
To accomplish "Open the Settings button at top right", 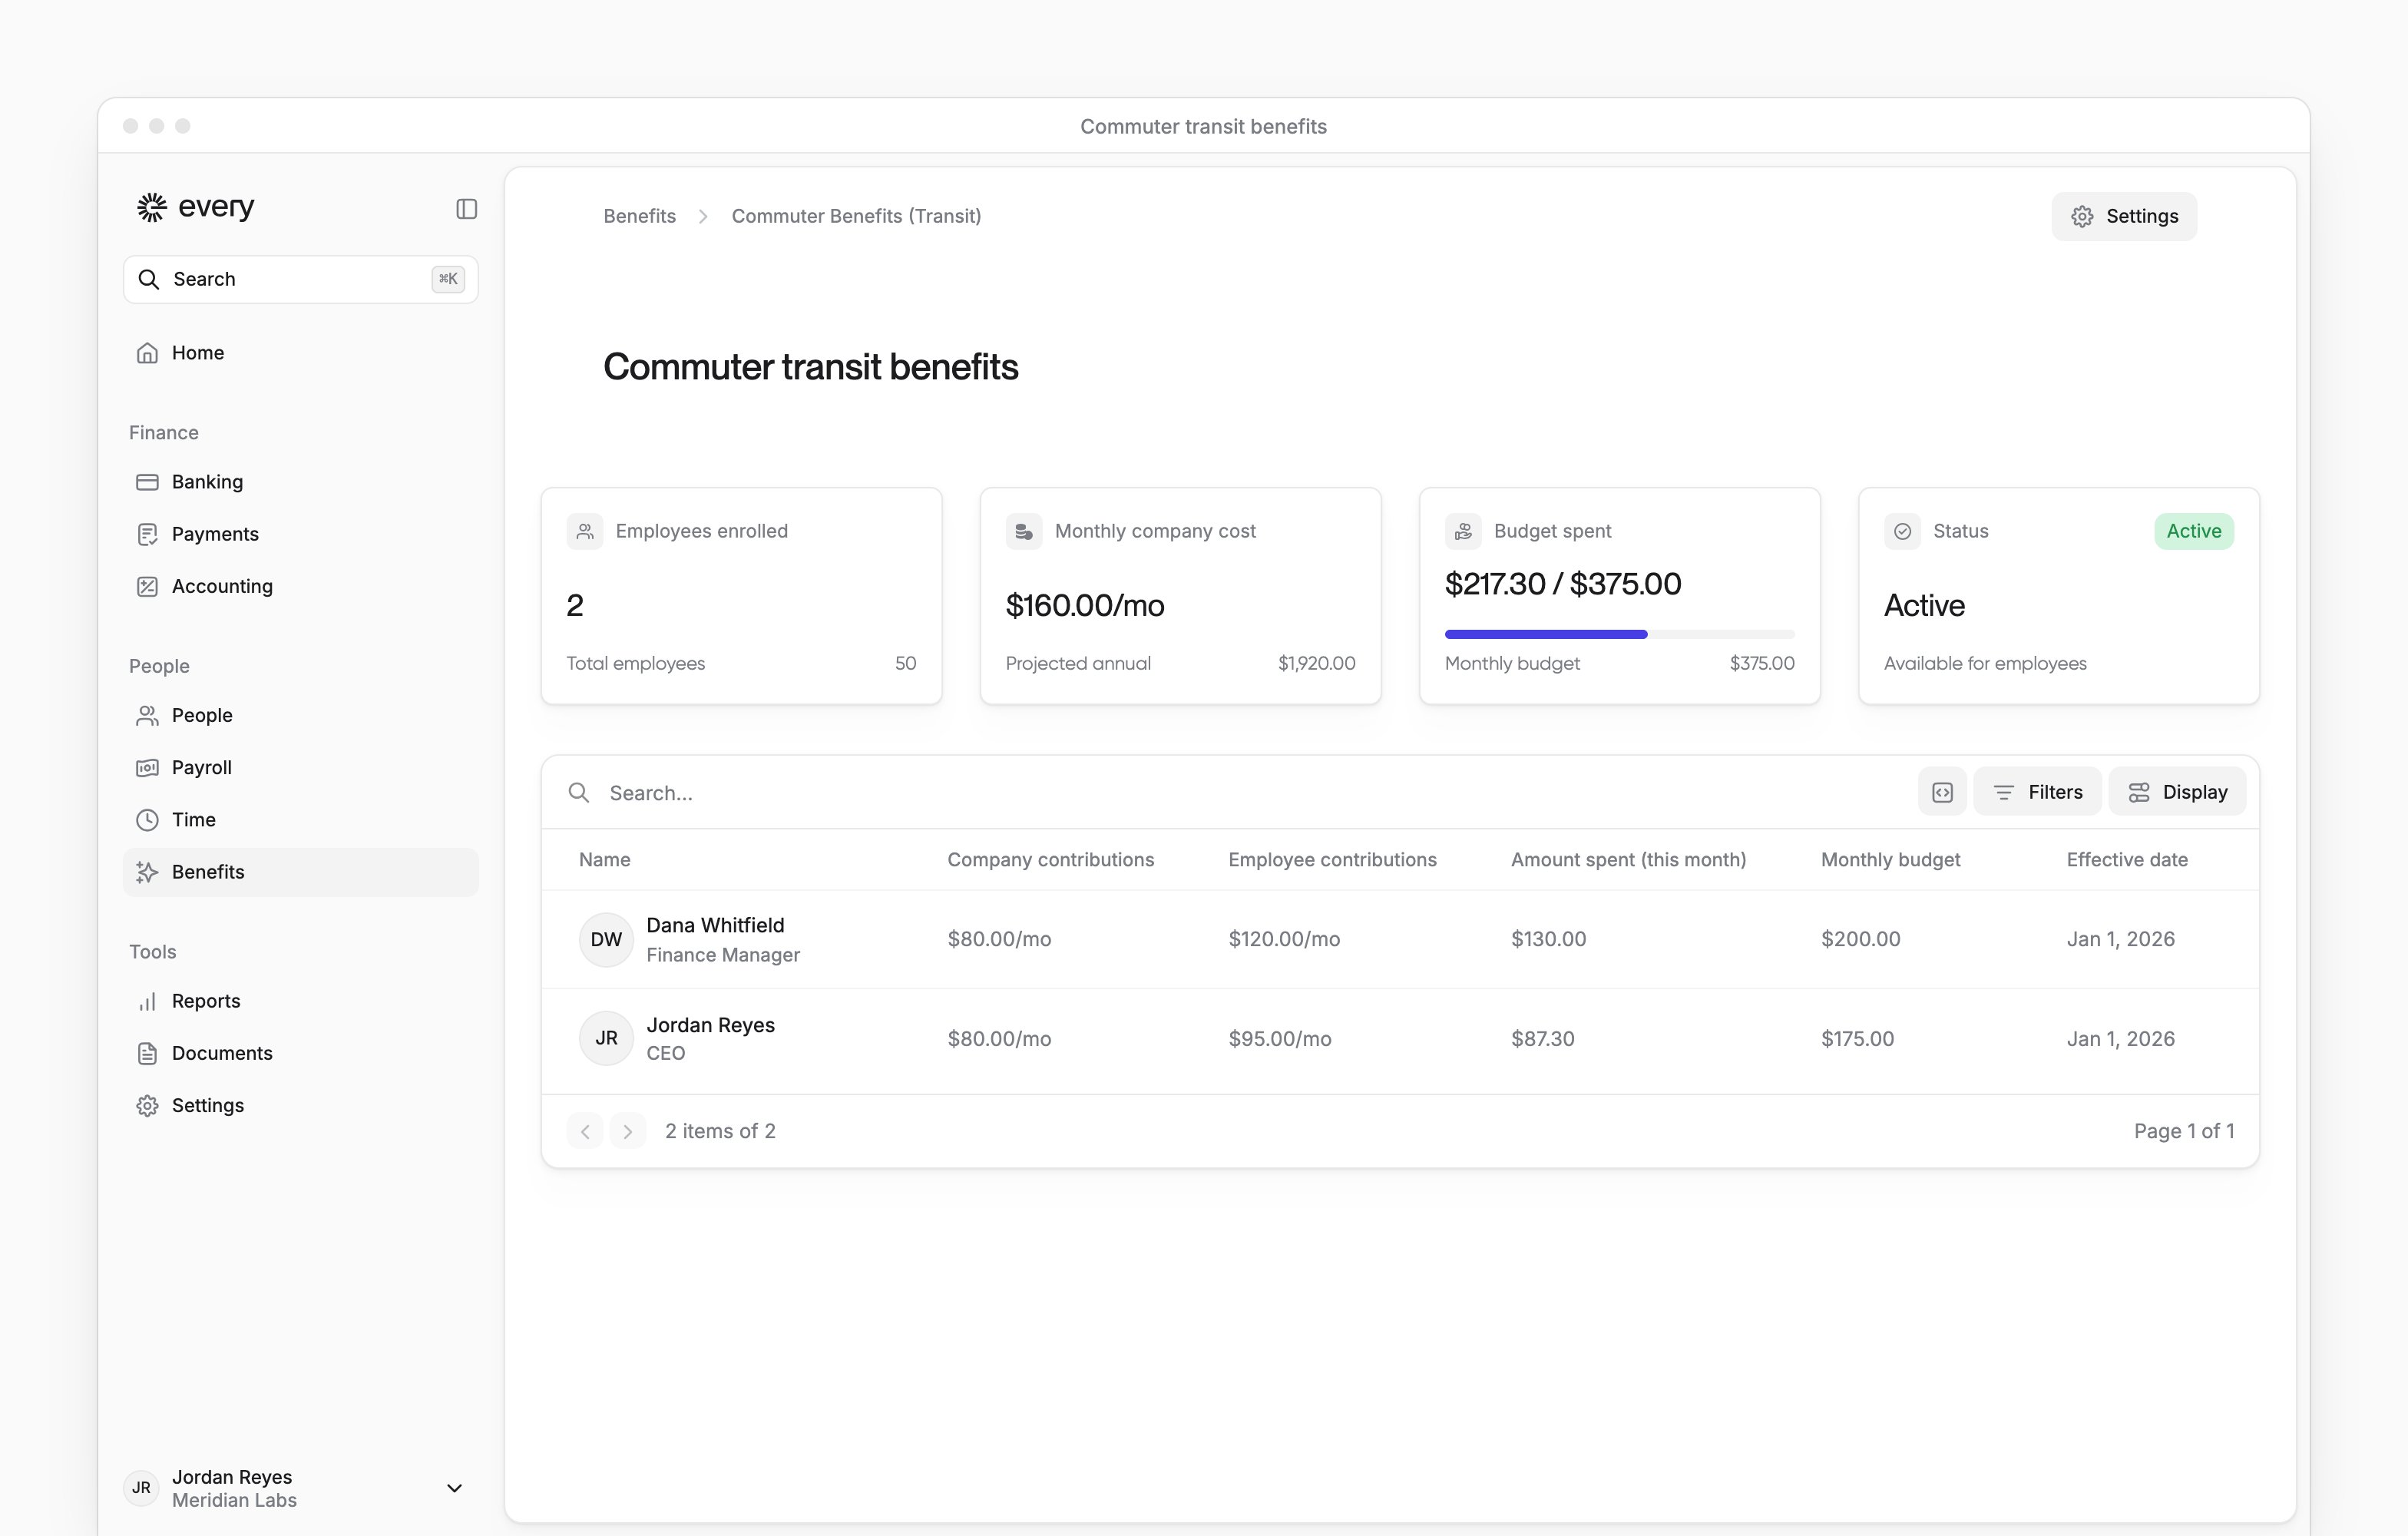I will pos(2124,216).
